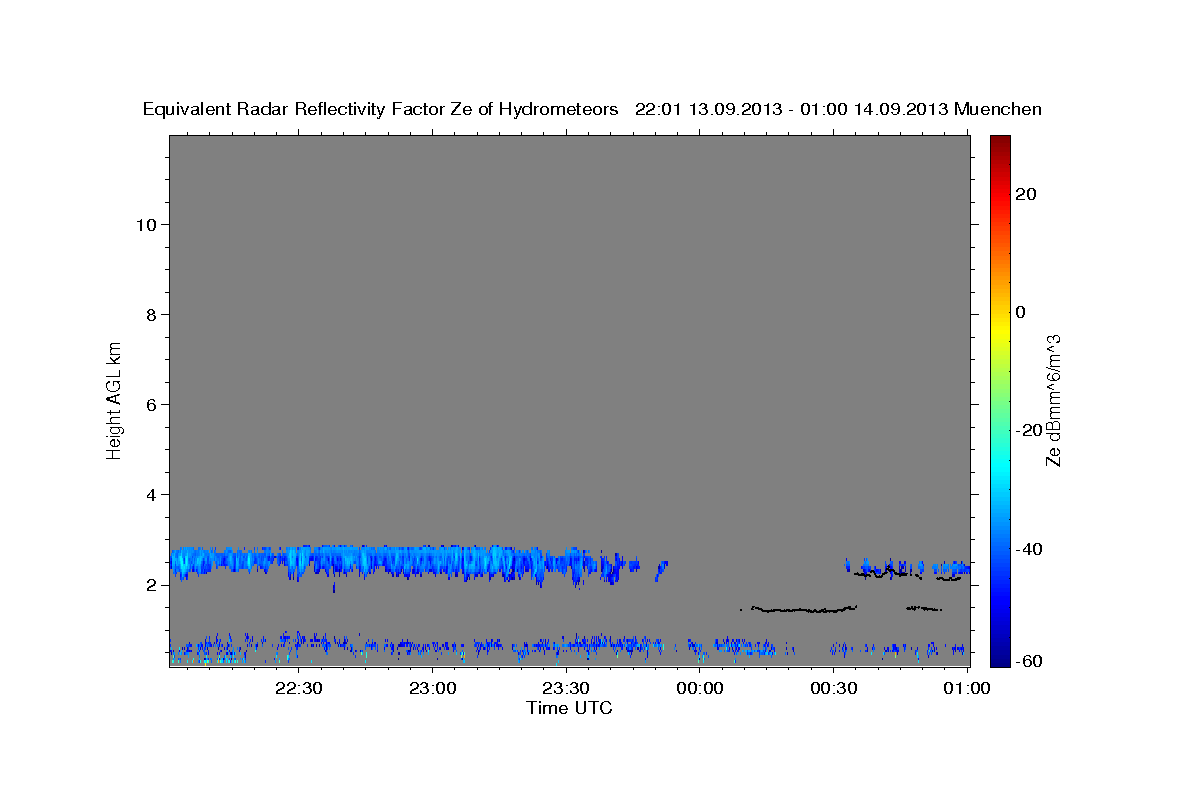
Task: Click the colorbar value label '0'
Action: point(1021,312)
